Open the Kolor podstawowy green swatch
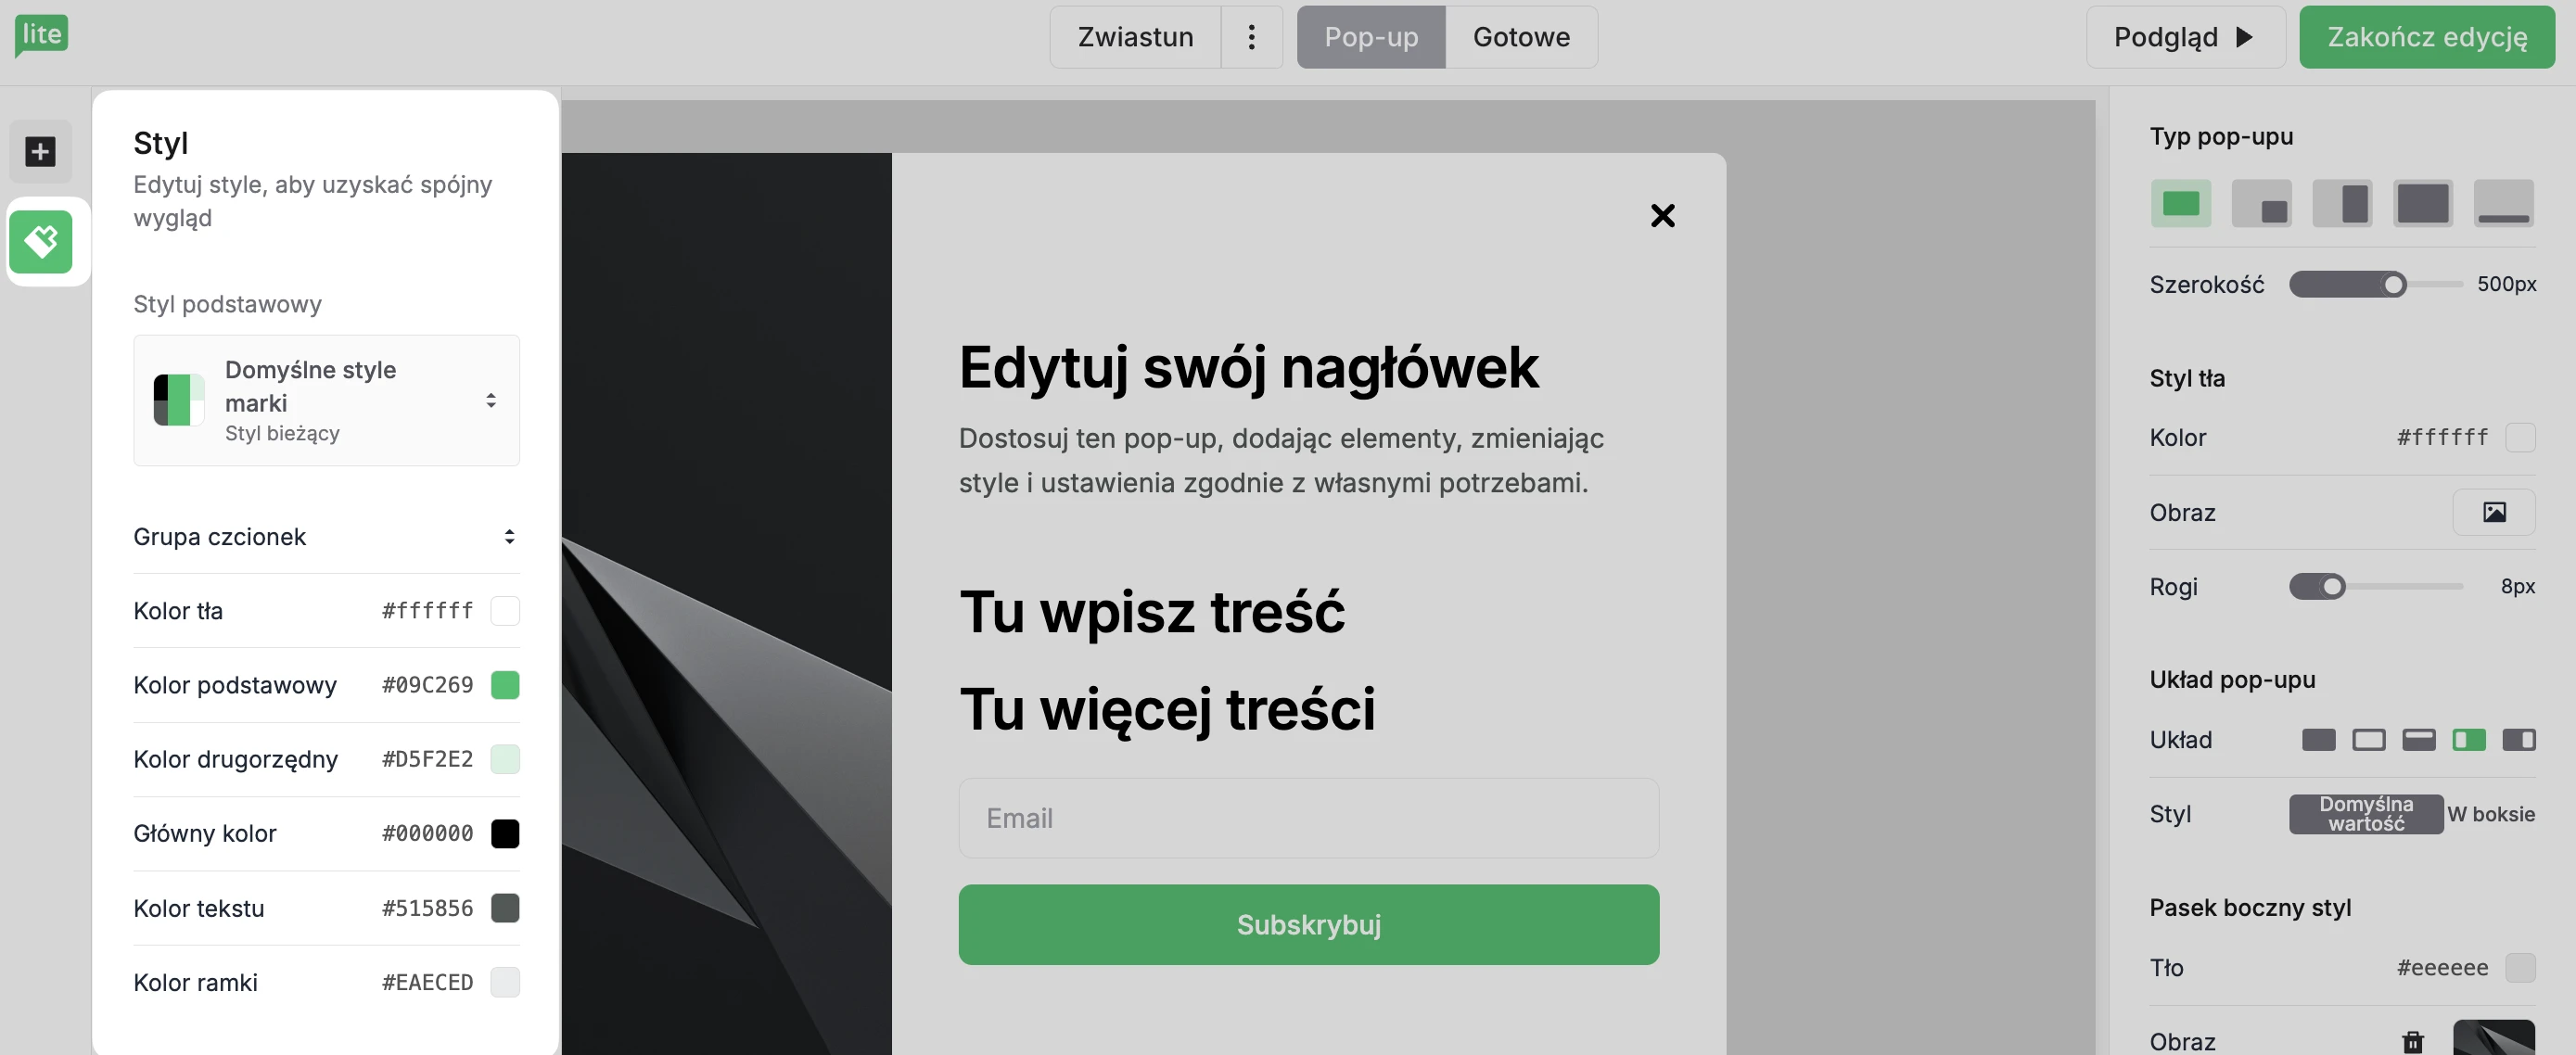 click(x=505, y=685)
